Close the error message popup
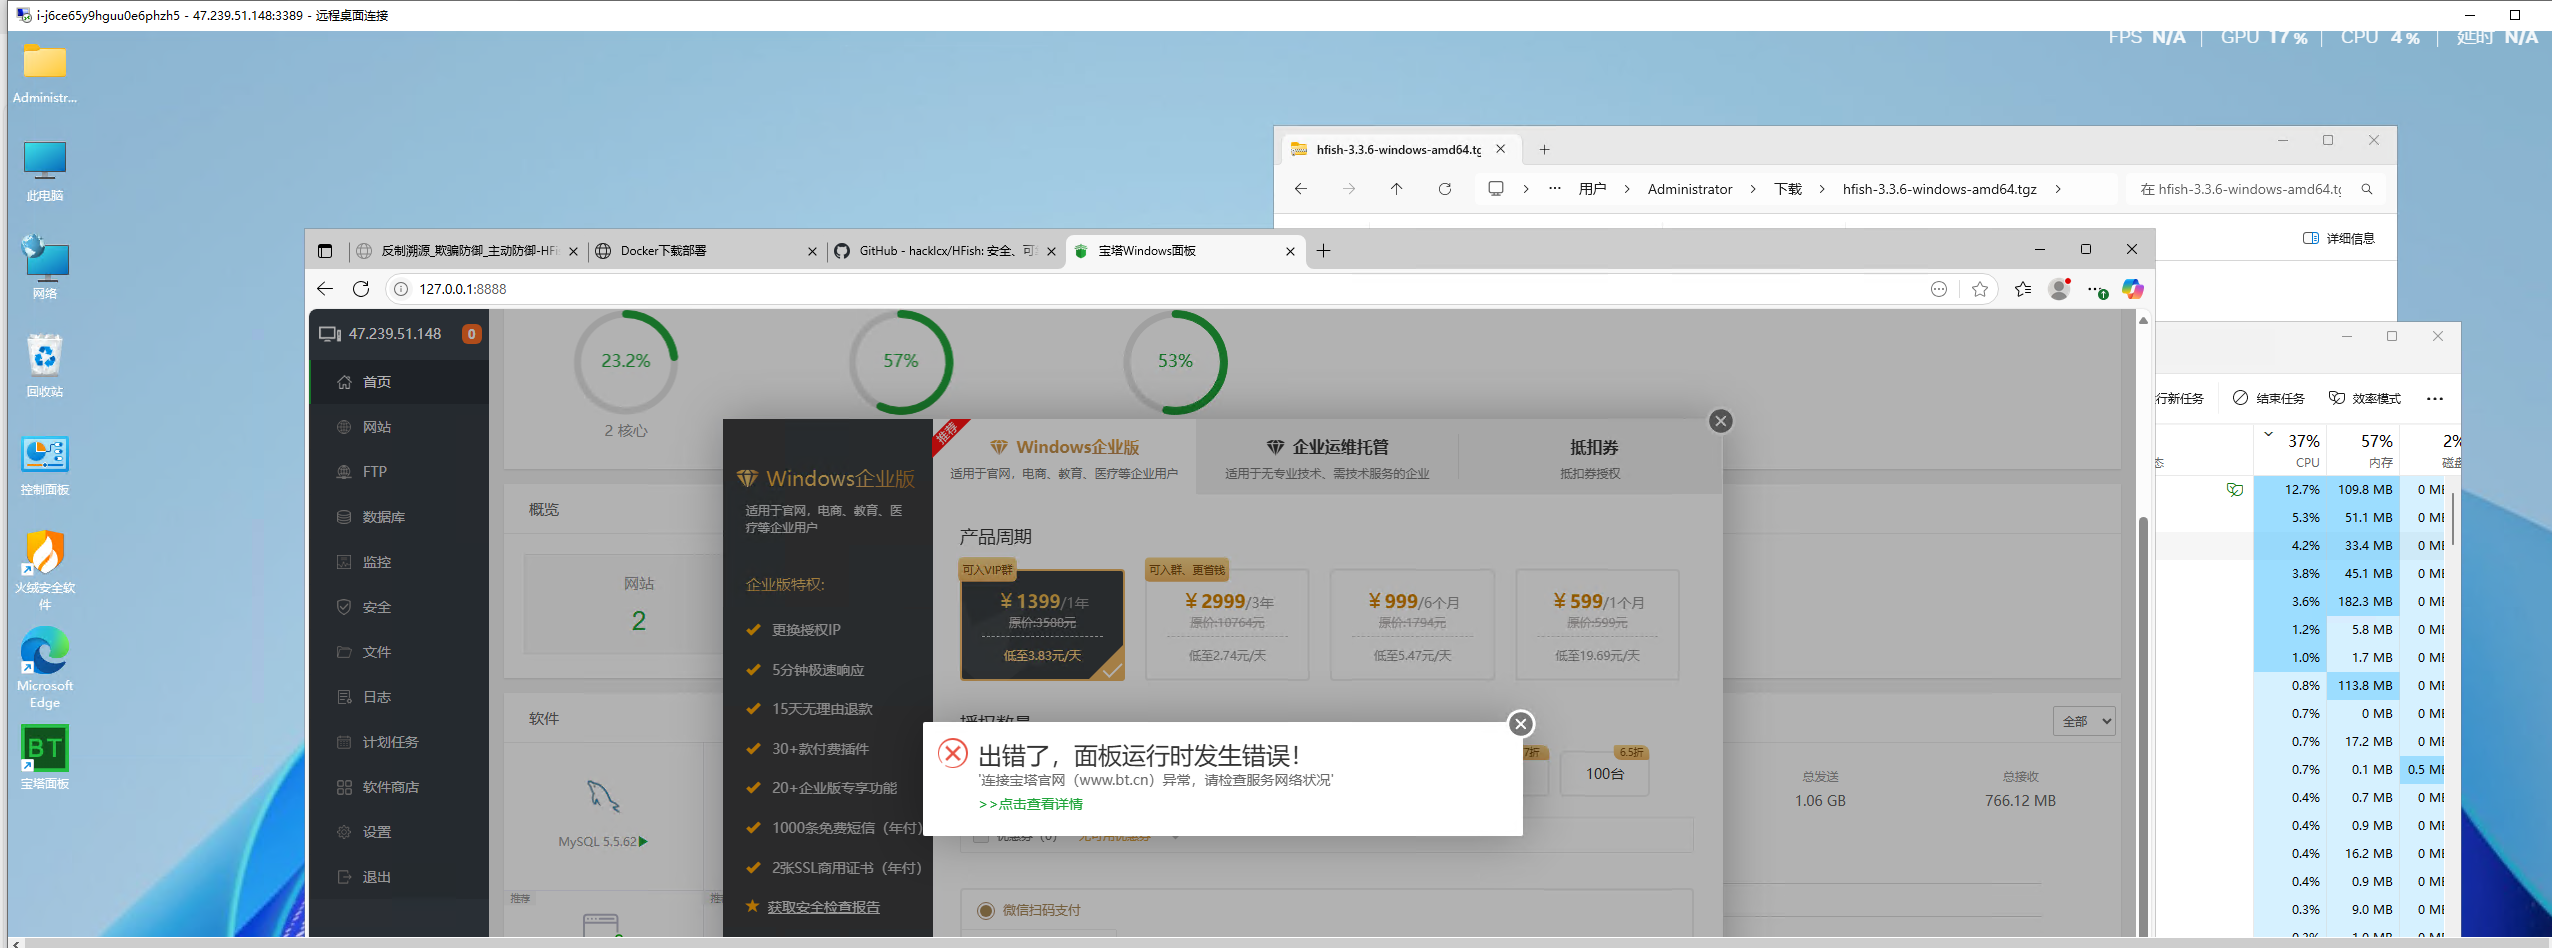Image resolution: width=2552 pixels, height=948 pixels. pyautogui.click(x=1520, y=724)
